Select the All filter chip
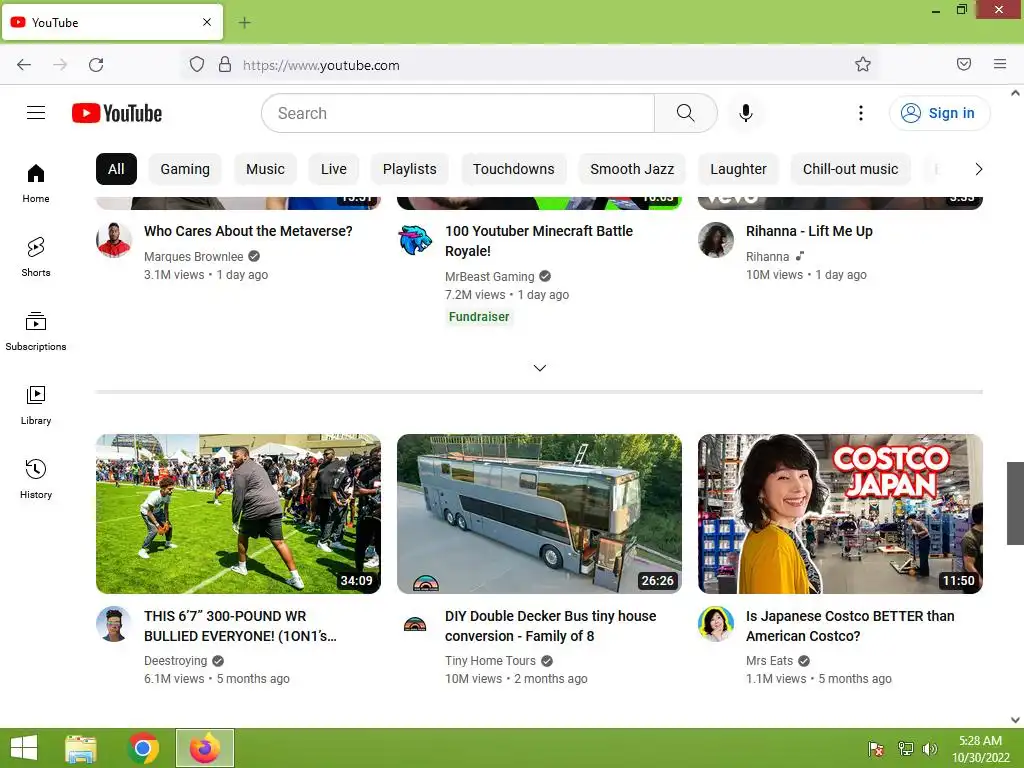Screen dimensions: 1024x768 pyautogui.click(x=116, y=169)
